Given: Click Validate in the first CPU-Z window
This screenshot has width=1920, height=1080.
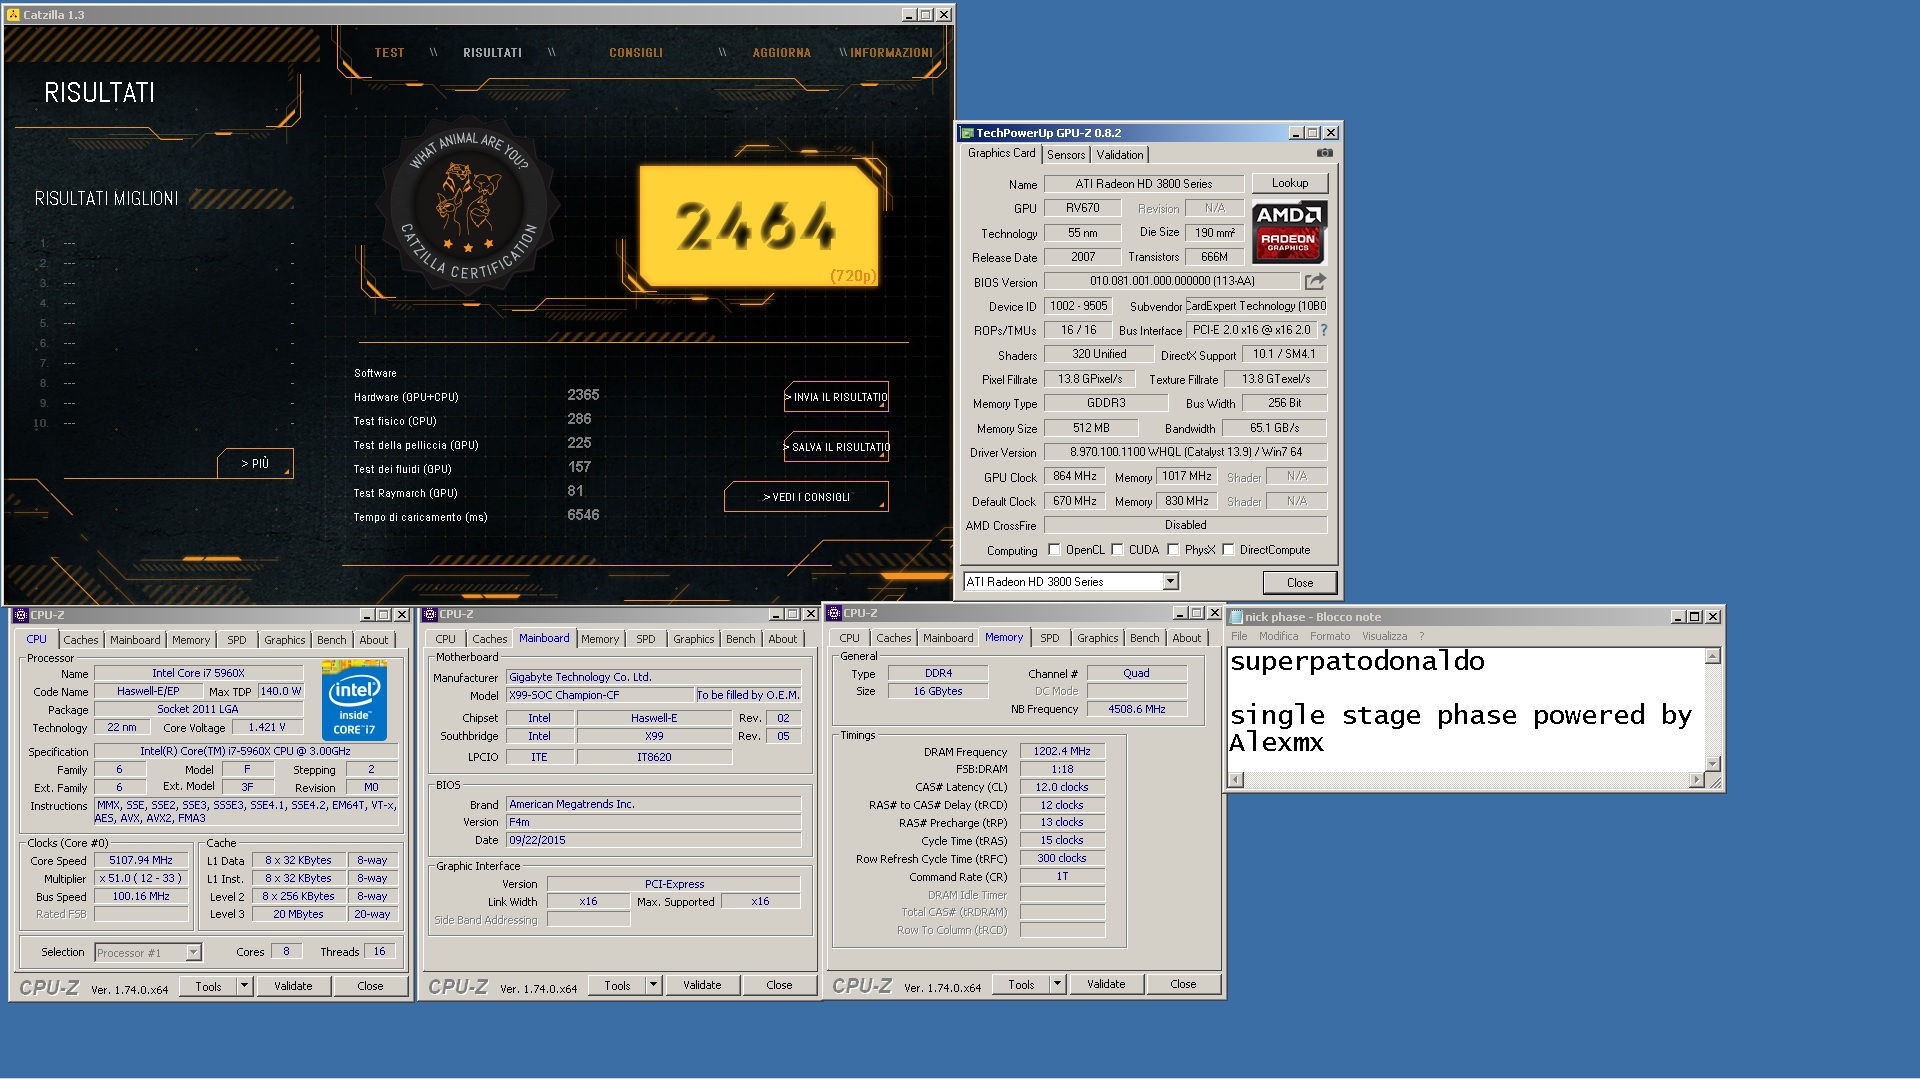Looking at the screenshot, I should click(x=293, y=986).
